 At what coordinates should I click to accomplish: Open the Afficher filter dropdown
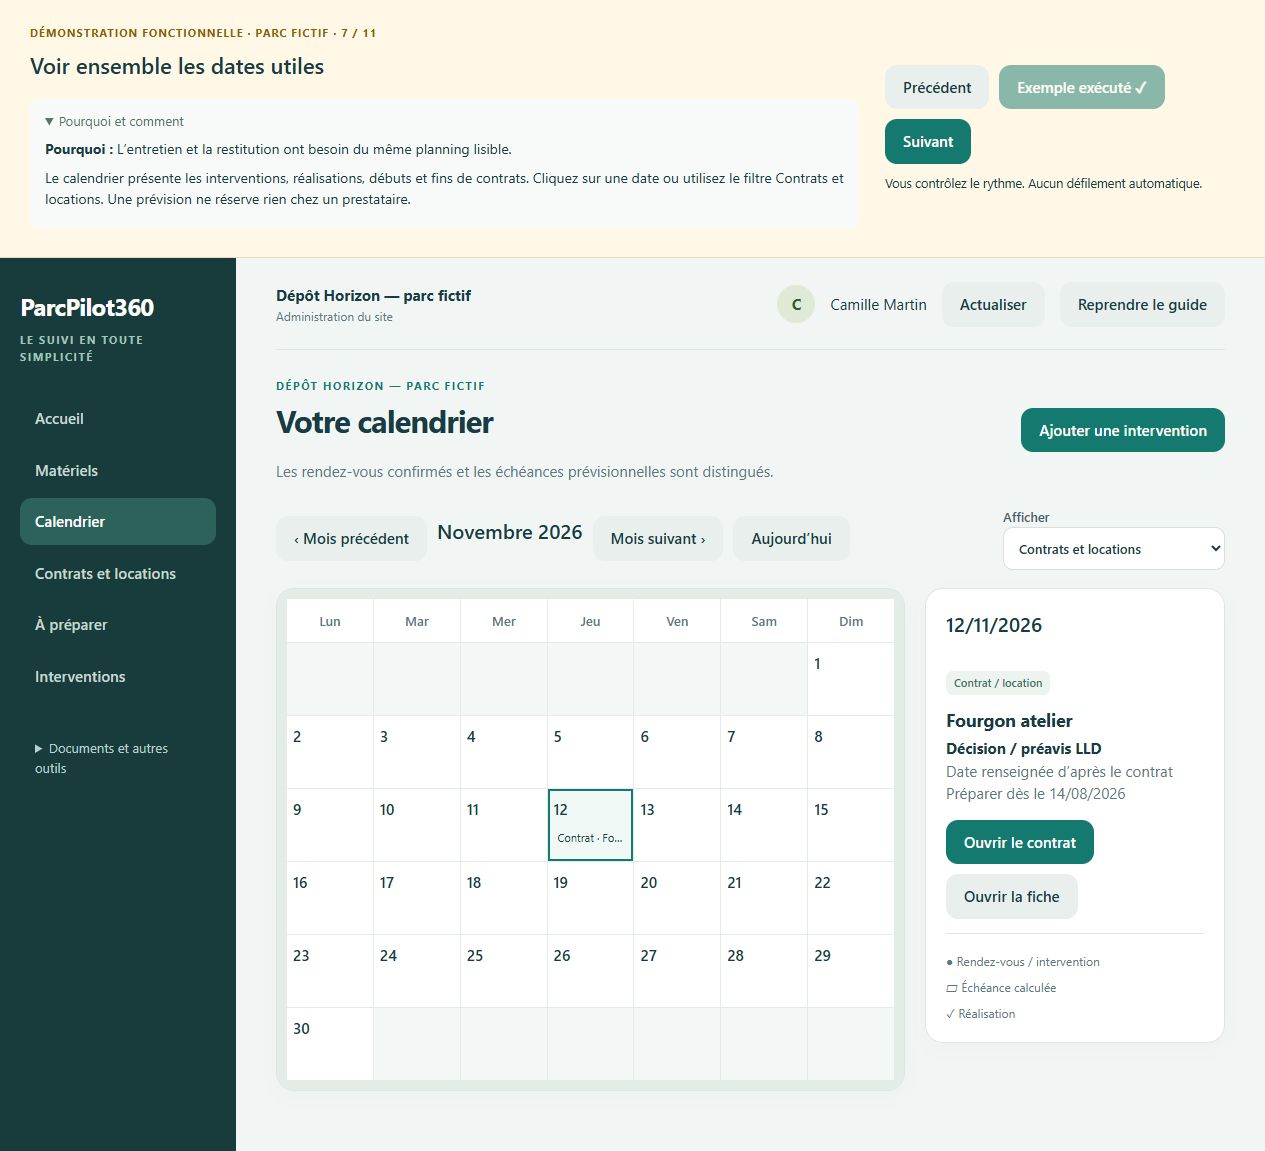click(x=1114, y=549)
